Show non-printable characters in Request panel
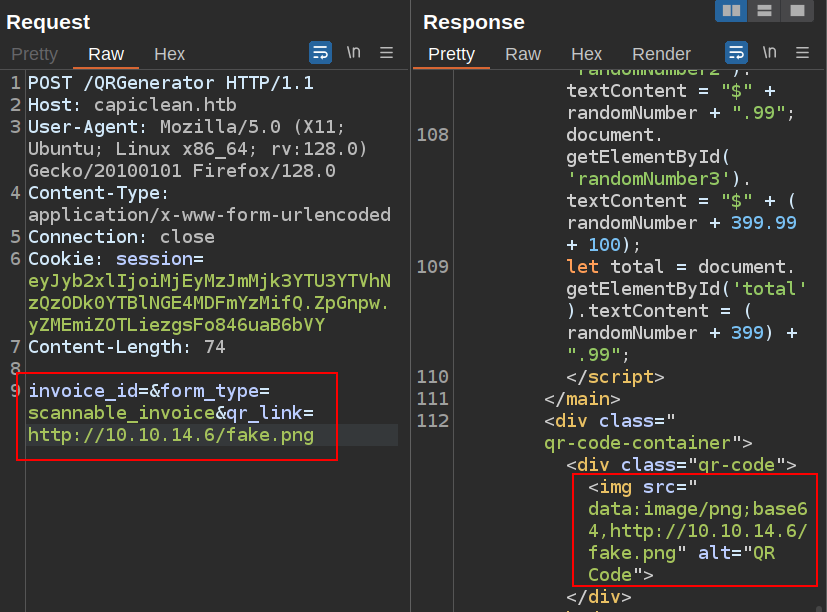 pos(353,53)
